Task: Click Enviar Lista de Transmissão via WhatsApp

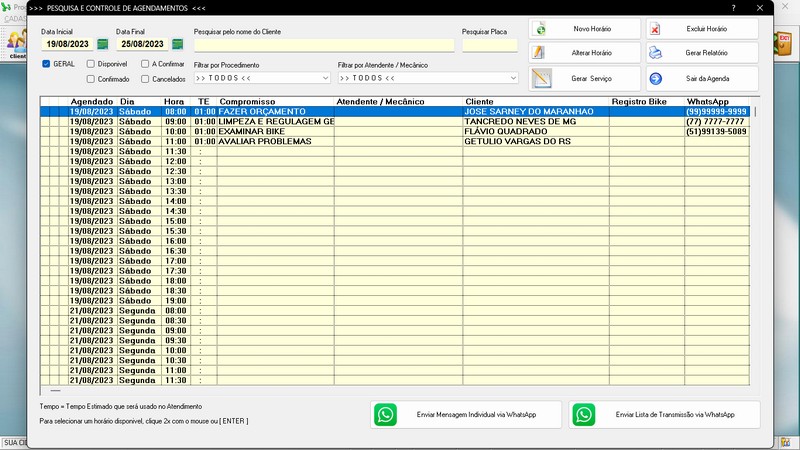Action: click(x=664, y=414)
